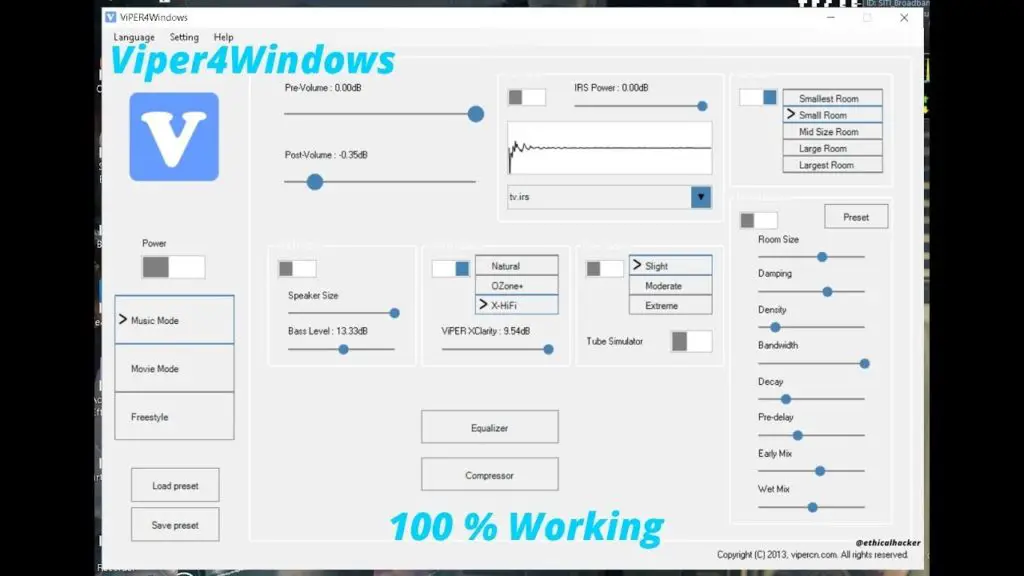
Task: Toggle the main Power switch
Action: tap(173, 267)
